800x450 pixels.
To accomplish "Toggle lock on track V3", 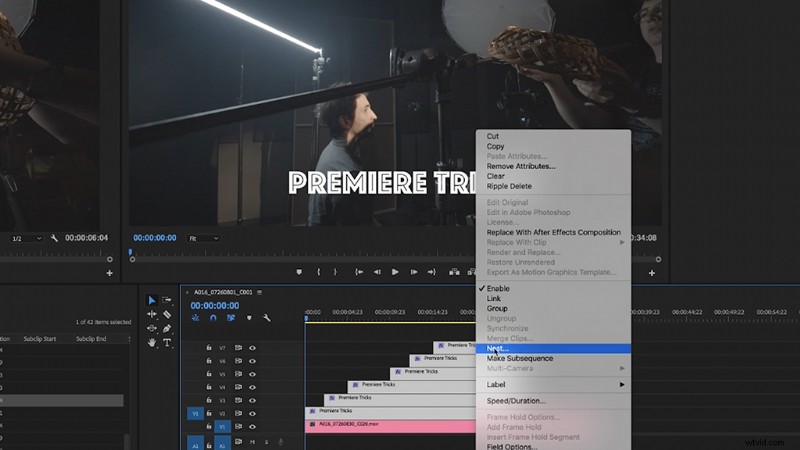I will coord(209,400).
